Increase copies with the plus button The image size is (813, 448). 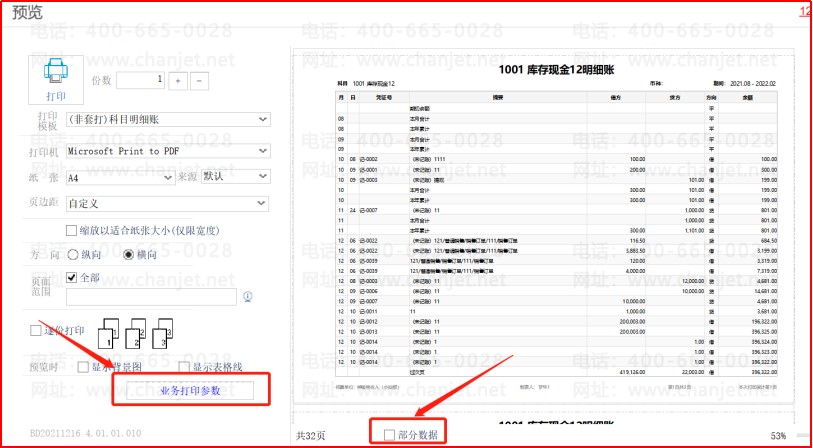[178, 81]
